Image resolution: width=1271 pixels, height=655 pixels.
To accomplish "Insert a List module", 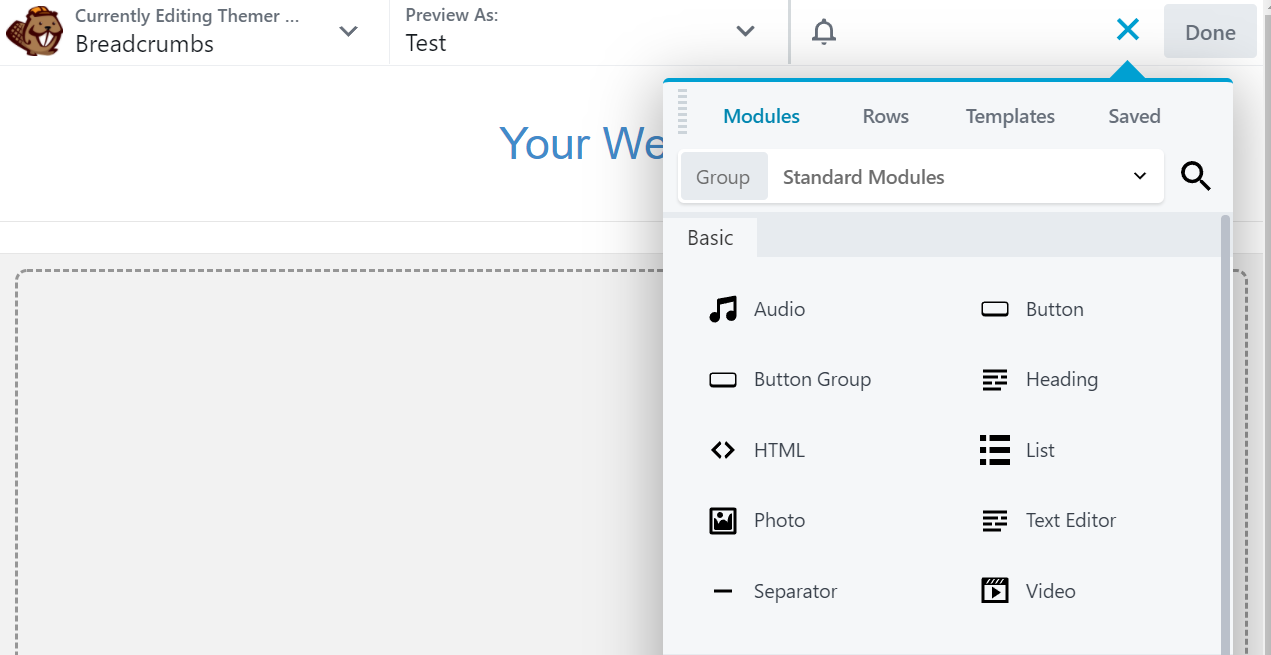I will pyautogui.click(x=1040, y=450).
